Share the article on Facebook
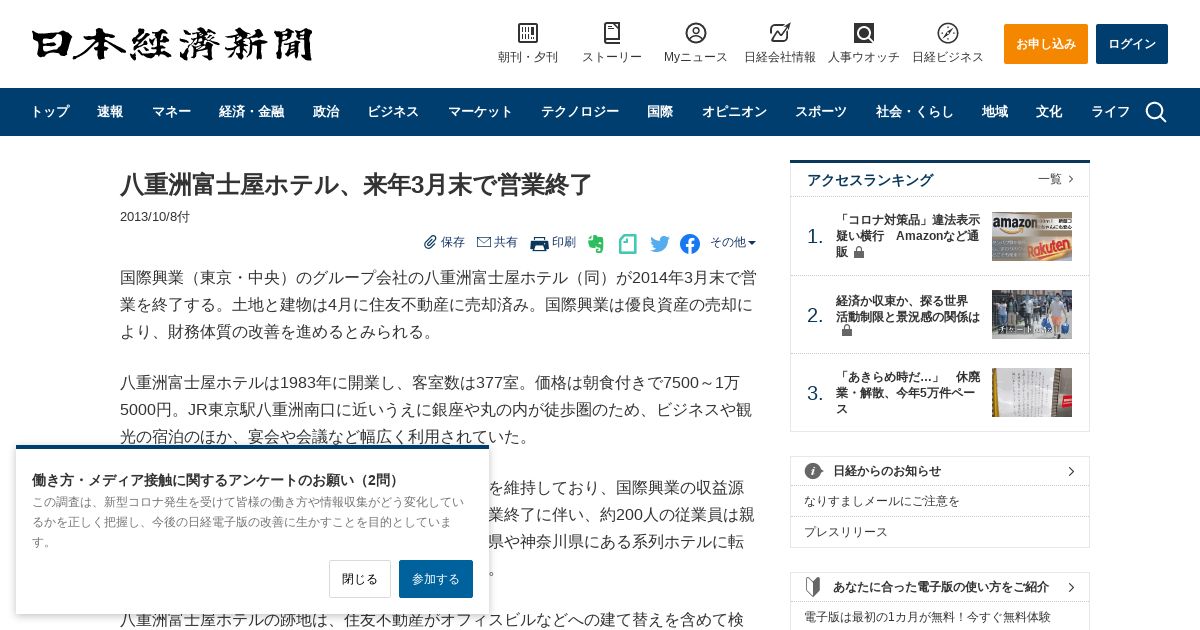1200x630 pixels. click(x=690, y=243)
